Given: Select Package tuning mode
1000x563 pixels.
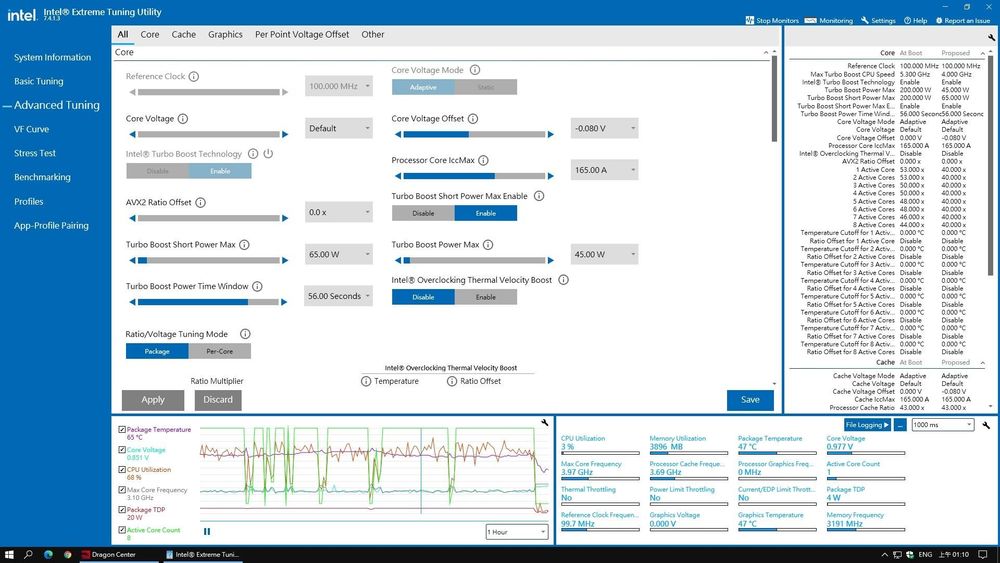Looking at the screenshot, I should (x=157, y=351).
